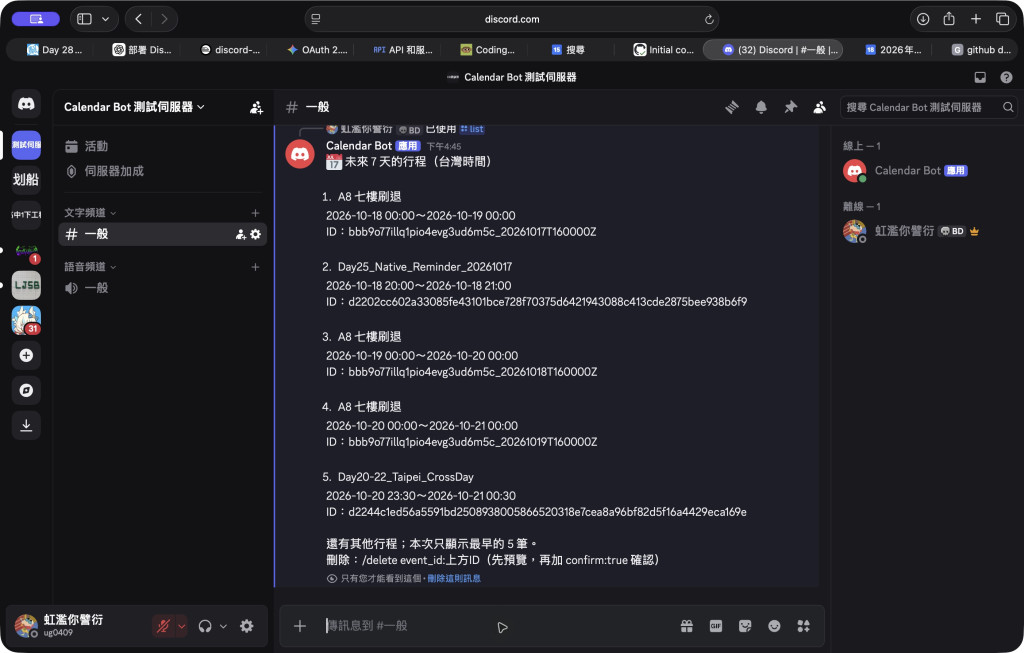This screenshot has height=653, width=1024.
Task: Join 一般 voice channel
Action: point(163,288)
